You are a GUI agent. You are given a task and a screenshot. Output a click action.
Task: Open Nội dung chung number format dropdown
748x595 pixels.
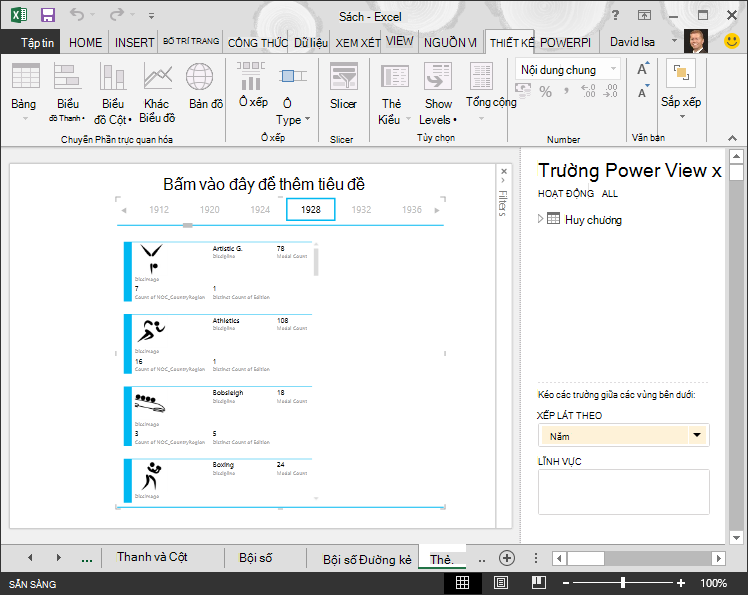(613, 69)
